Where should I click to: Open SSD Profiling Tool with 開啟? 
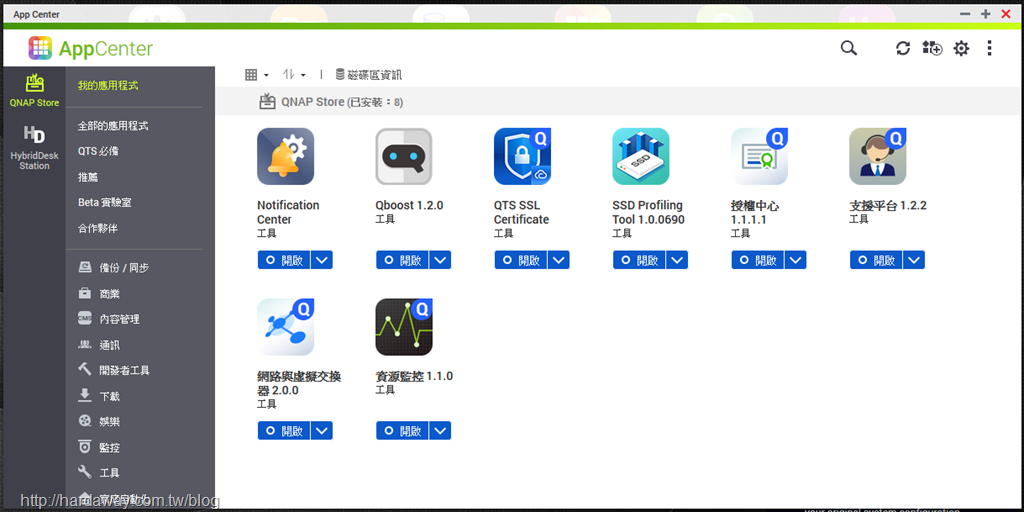(x=639, y=260)
